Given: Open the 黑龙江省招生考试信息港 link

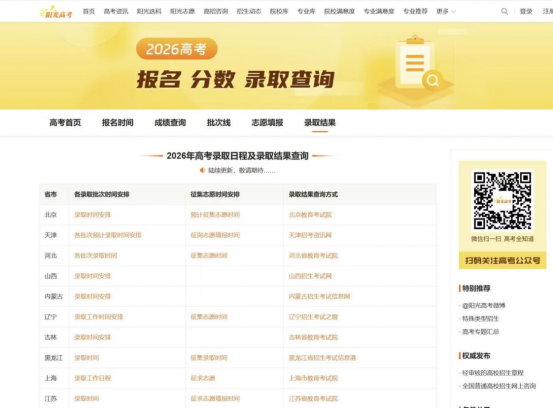Looking at the screenshot, I should pos(322,358).
